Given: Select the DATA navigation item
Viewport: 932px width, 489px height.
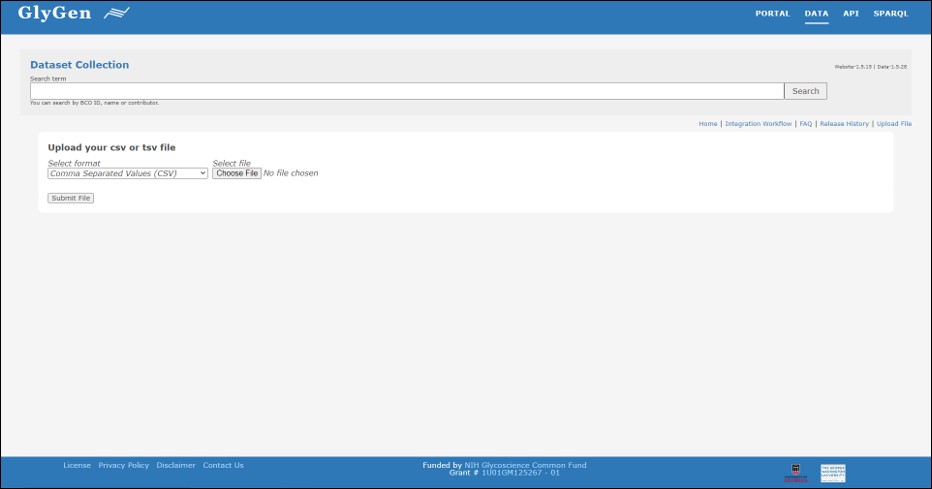Looking at the screenshot, I should (816, 14).
